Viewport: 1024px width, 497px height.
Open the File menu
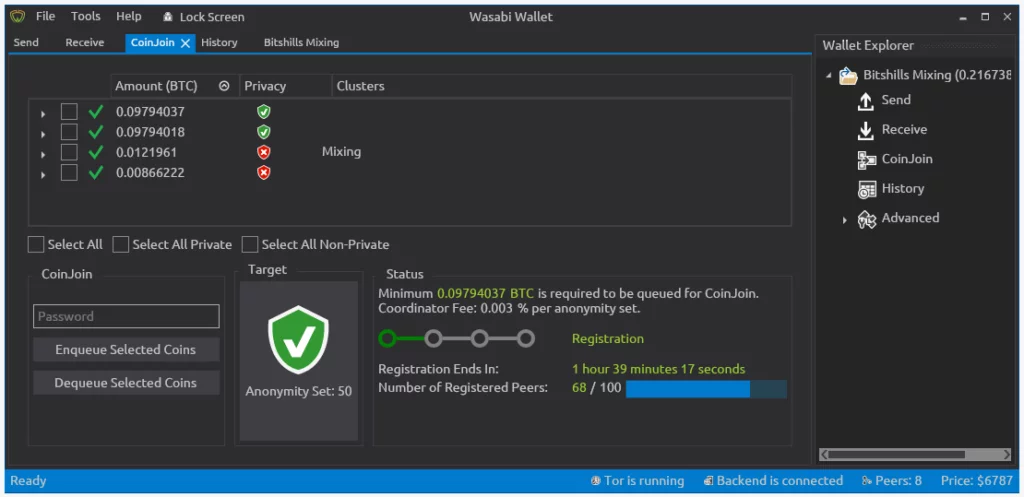[x=45, y=16]
